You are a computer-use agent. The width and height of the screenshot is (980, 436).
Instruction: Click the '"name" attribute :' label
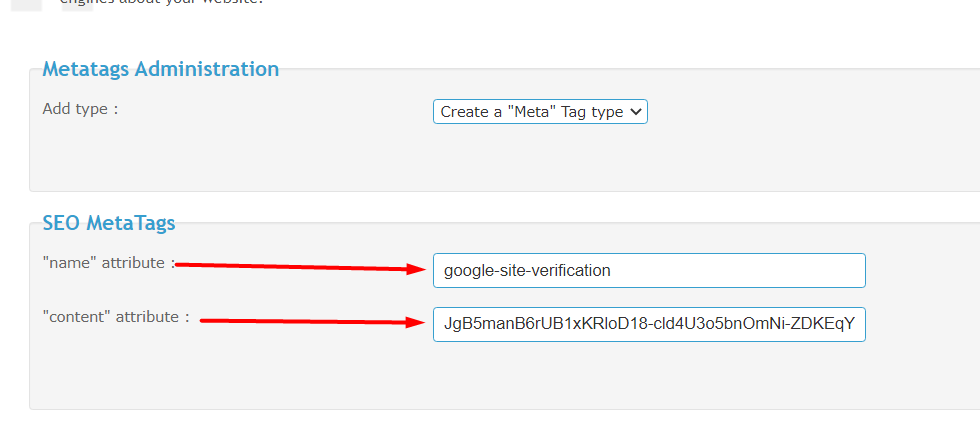109,263
